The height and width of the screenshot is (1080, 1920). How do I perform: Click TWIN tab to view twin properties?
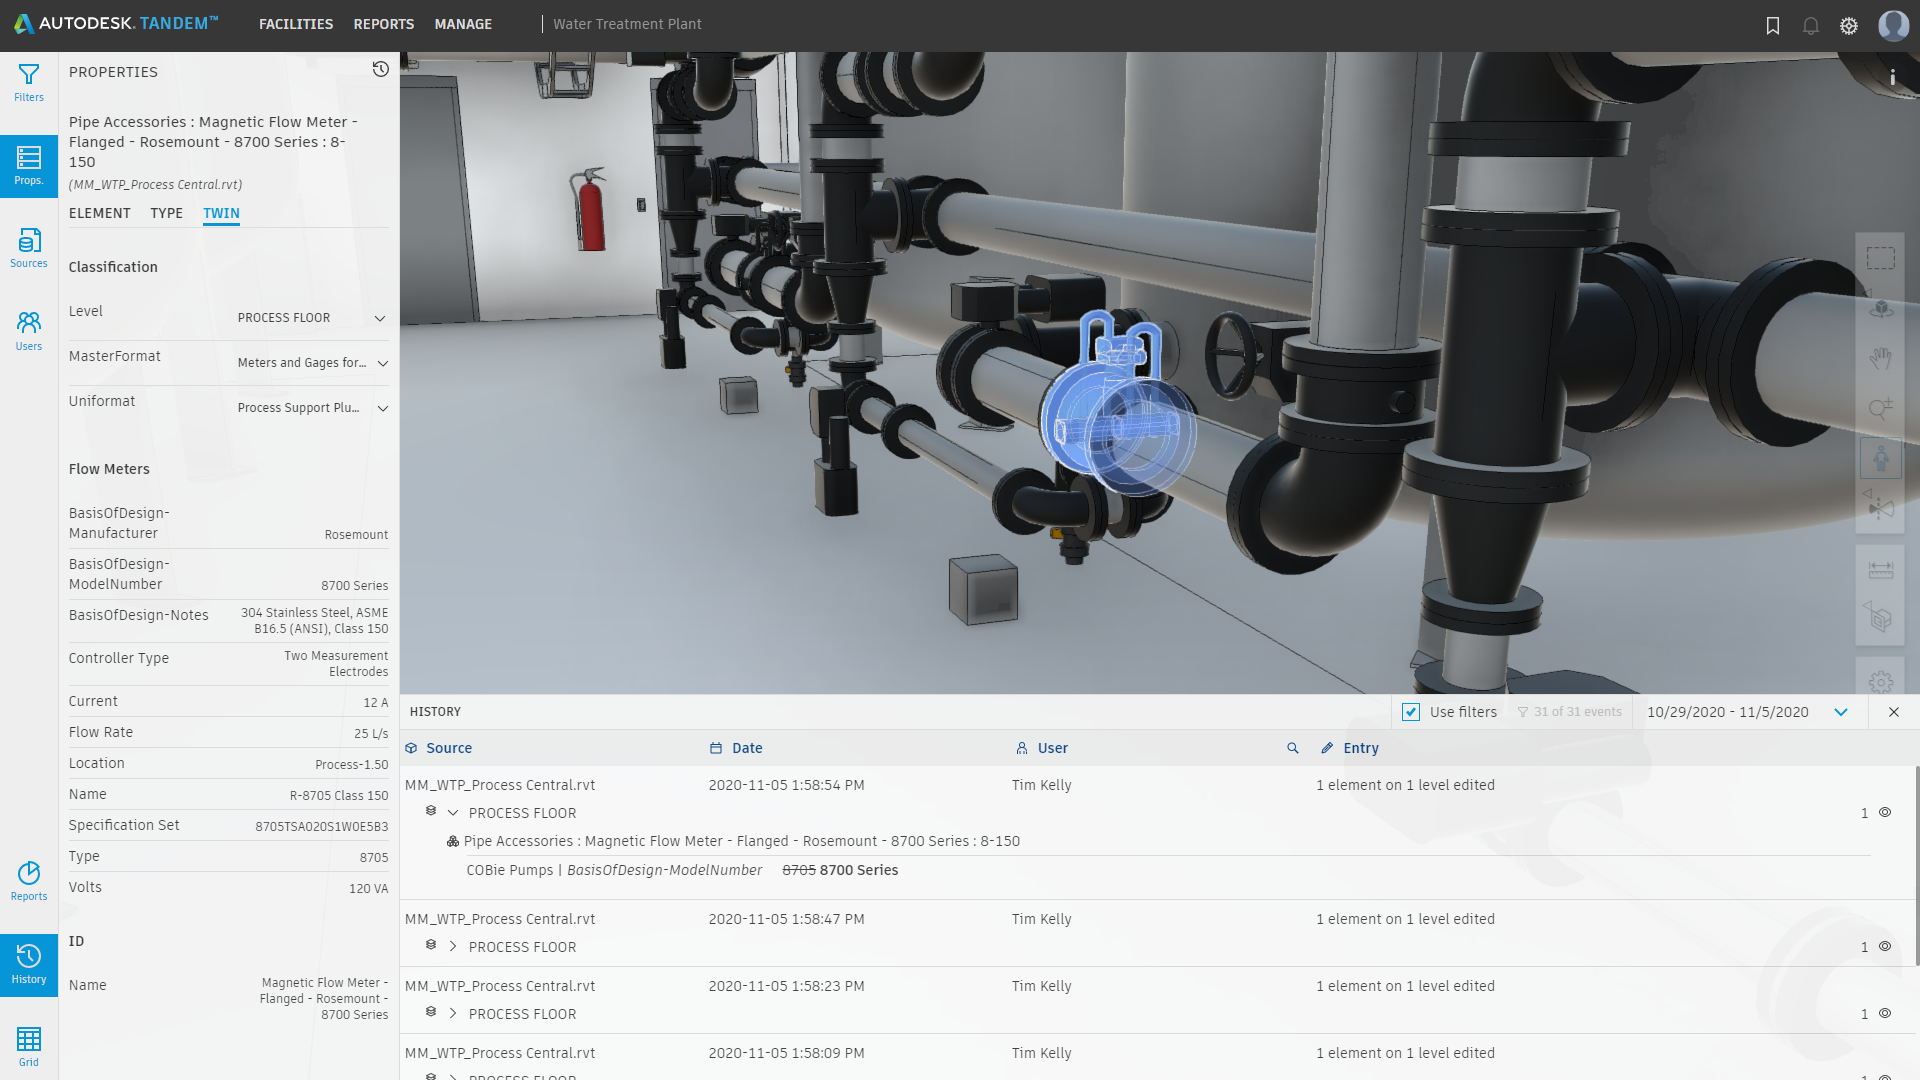coord(220,212)
